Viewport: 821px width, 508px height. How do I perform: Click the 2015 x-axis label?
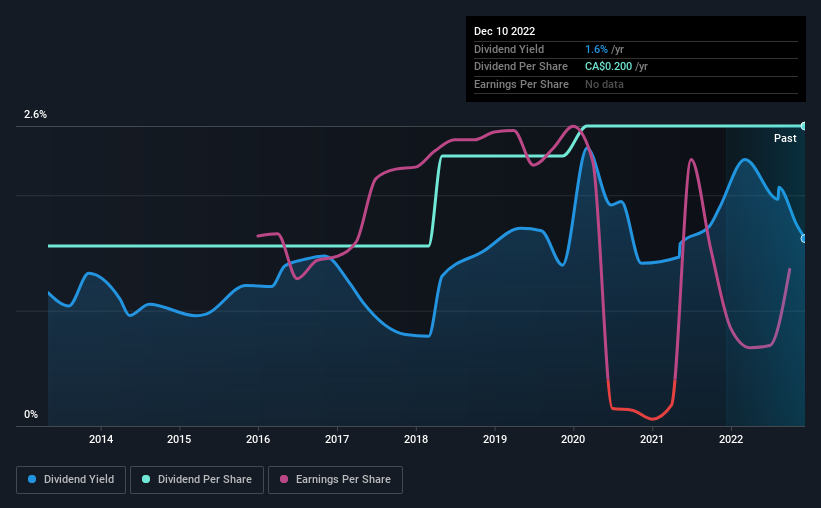[x=179, y=439]
